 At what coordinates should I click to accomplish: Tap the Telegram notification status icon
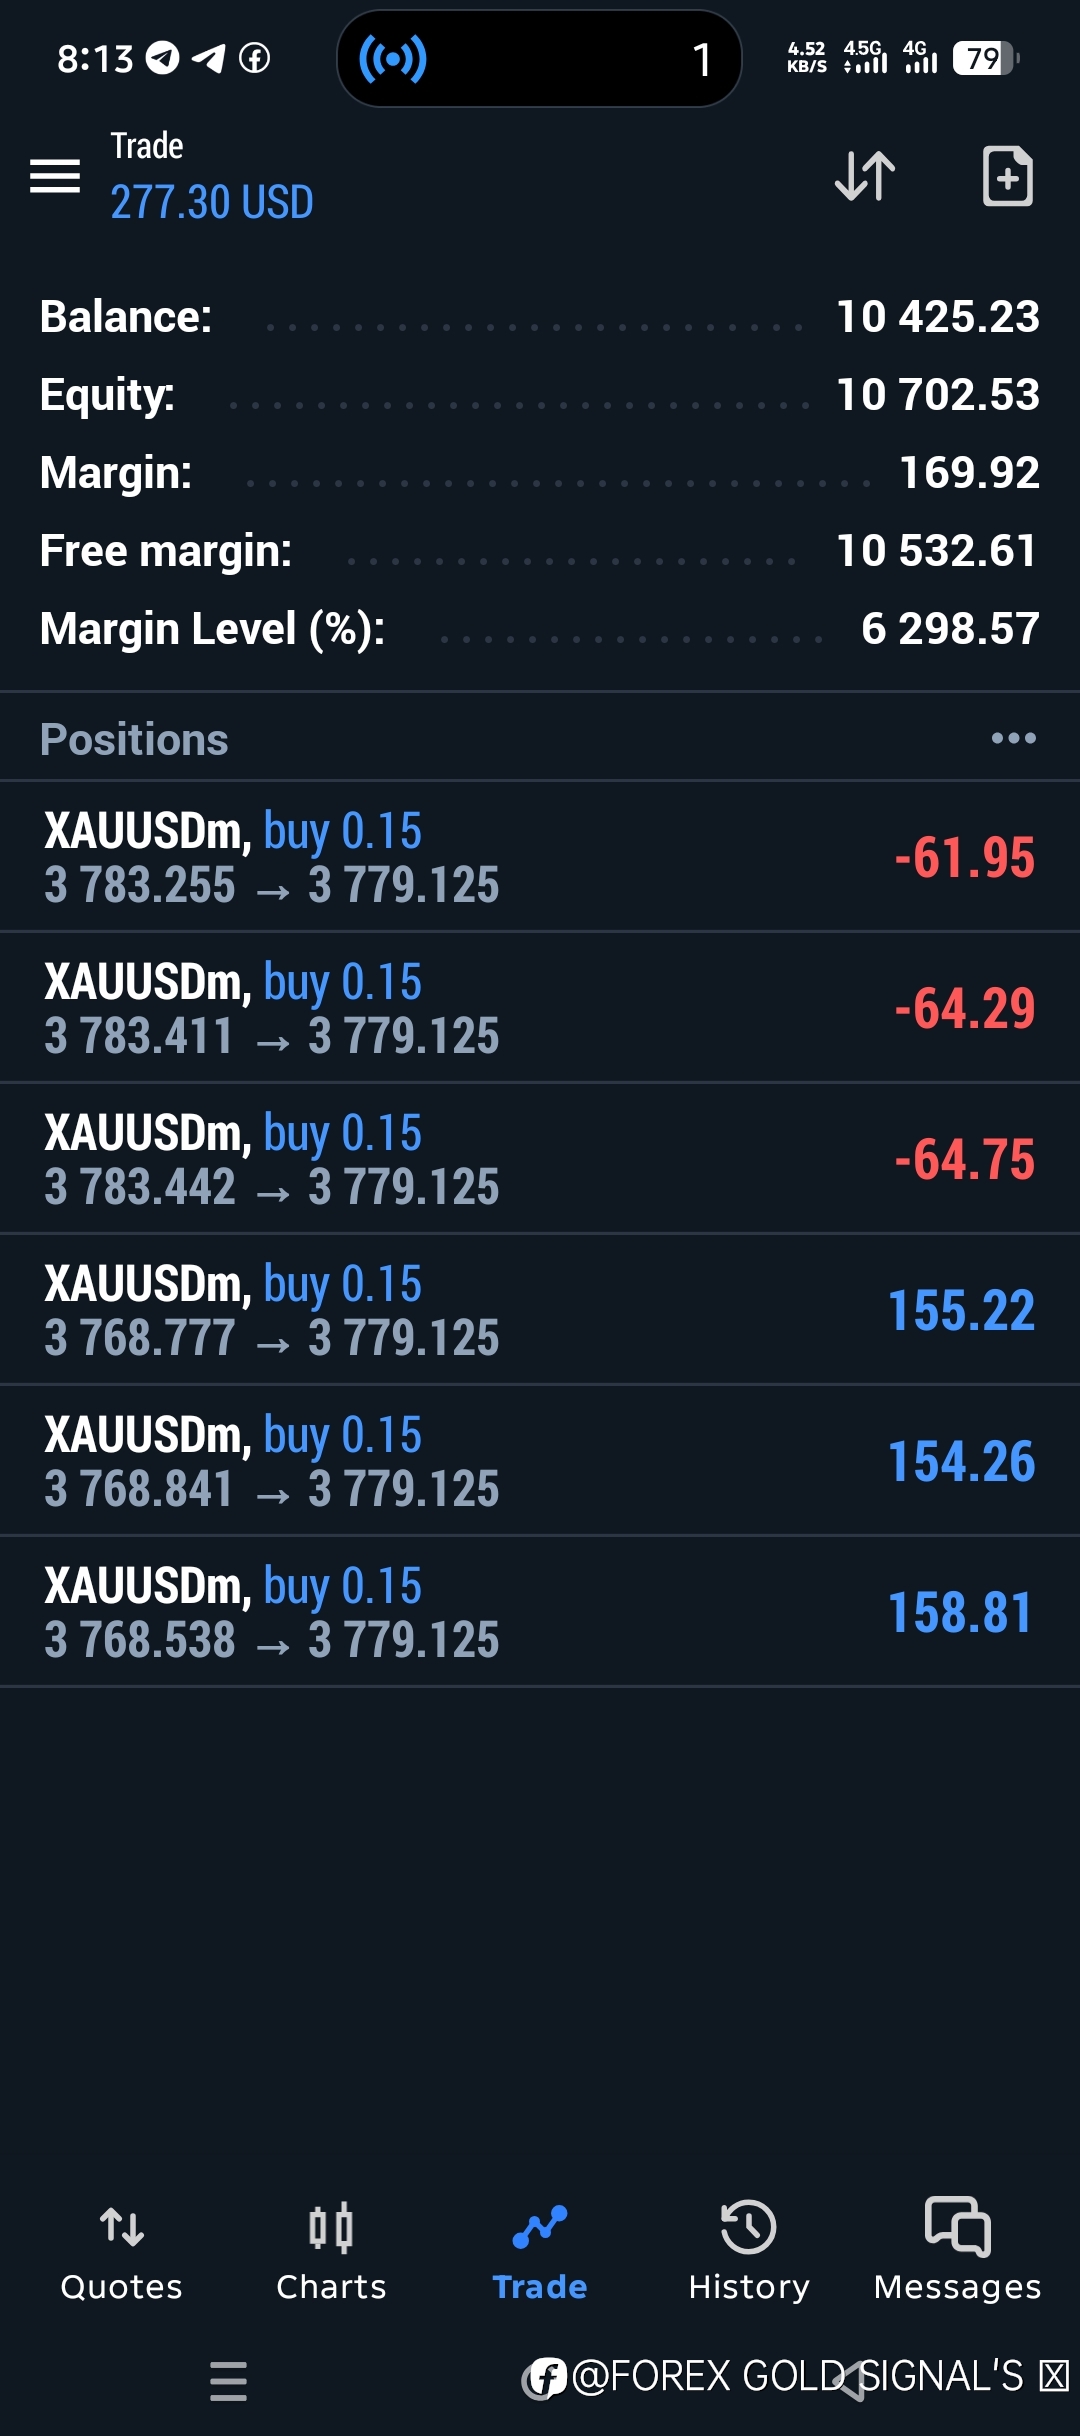(162, 59)
